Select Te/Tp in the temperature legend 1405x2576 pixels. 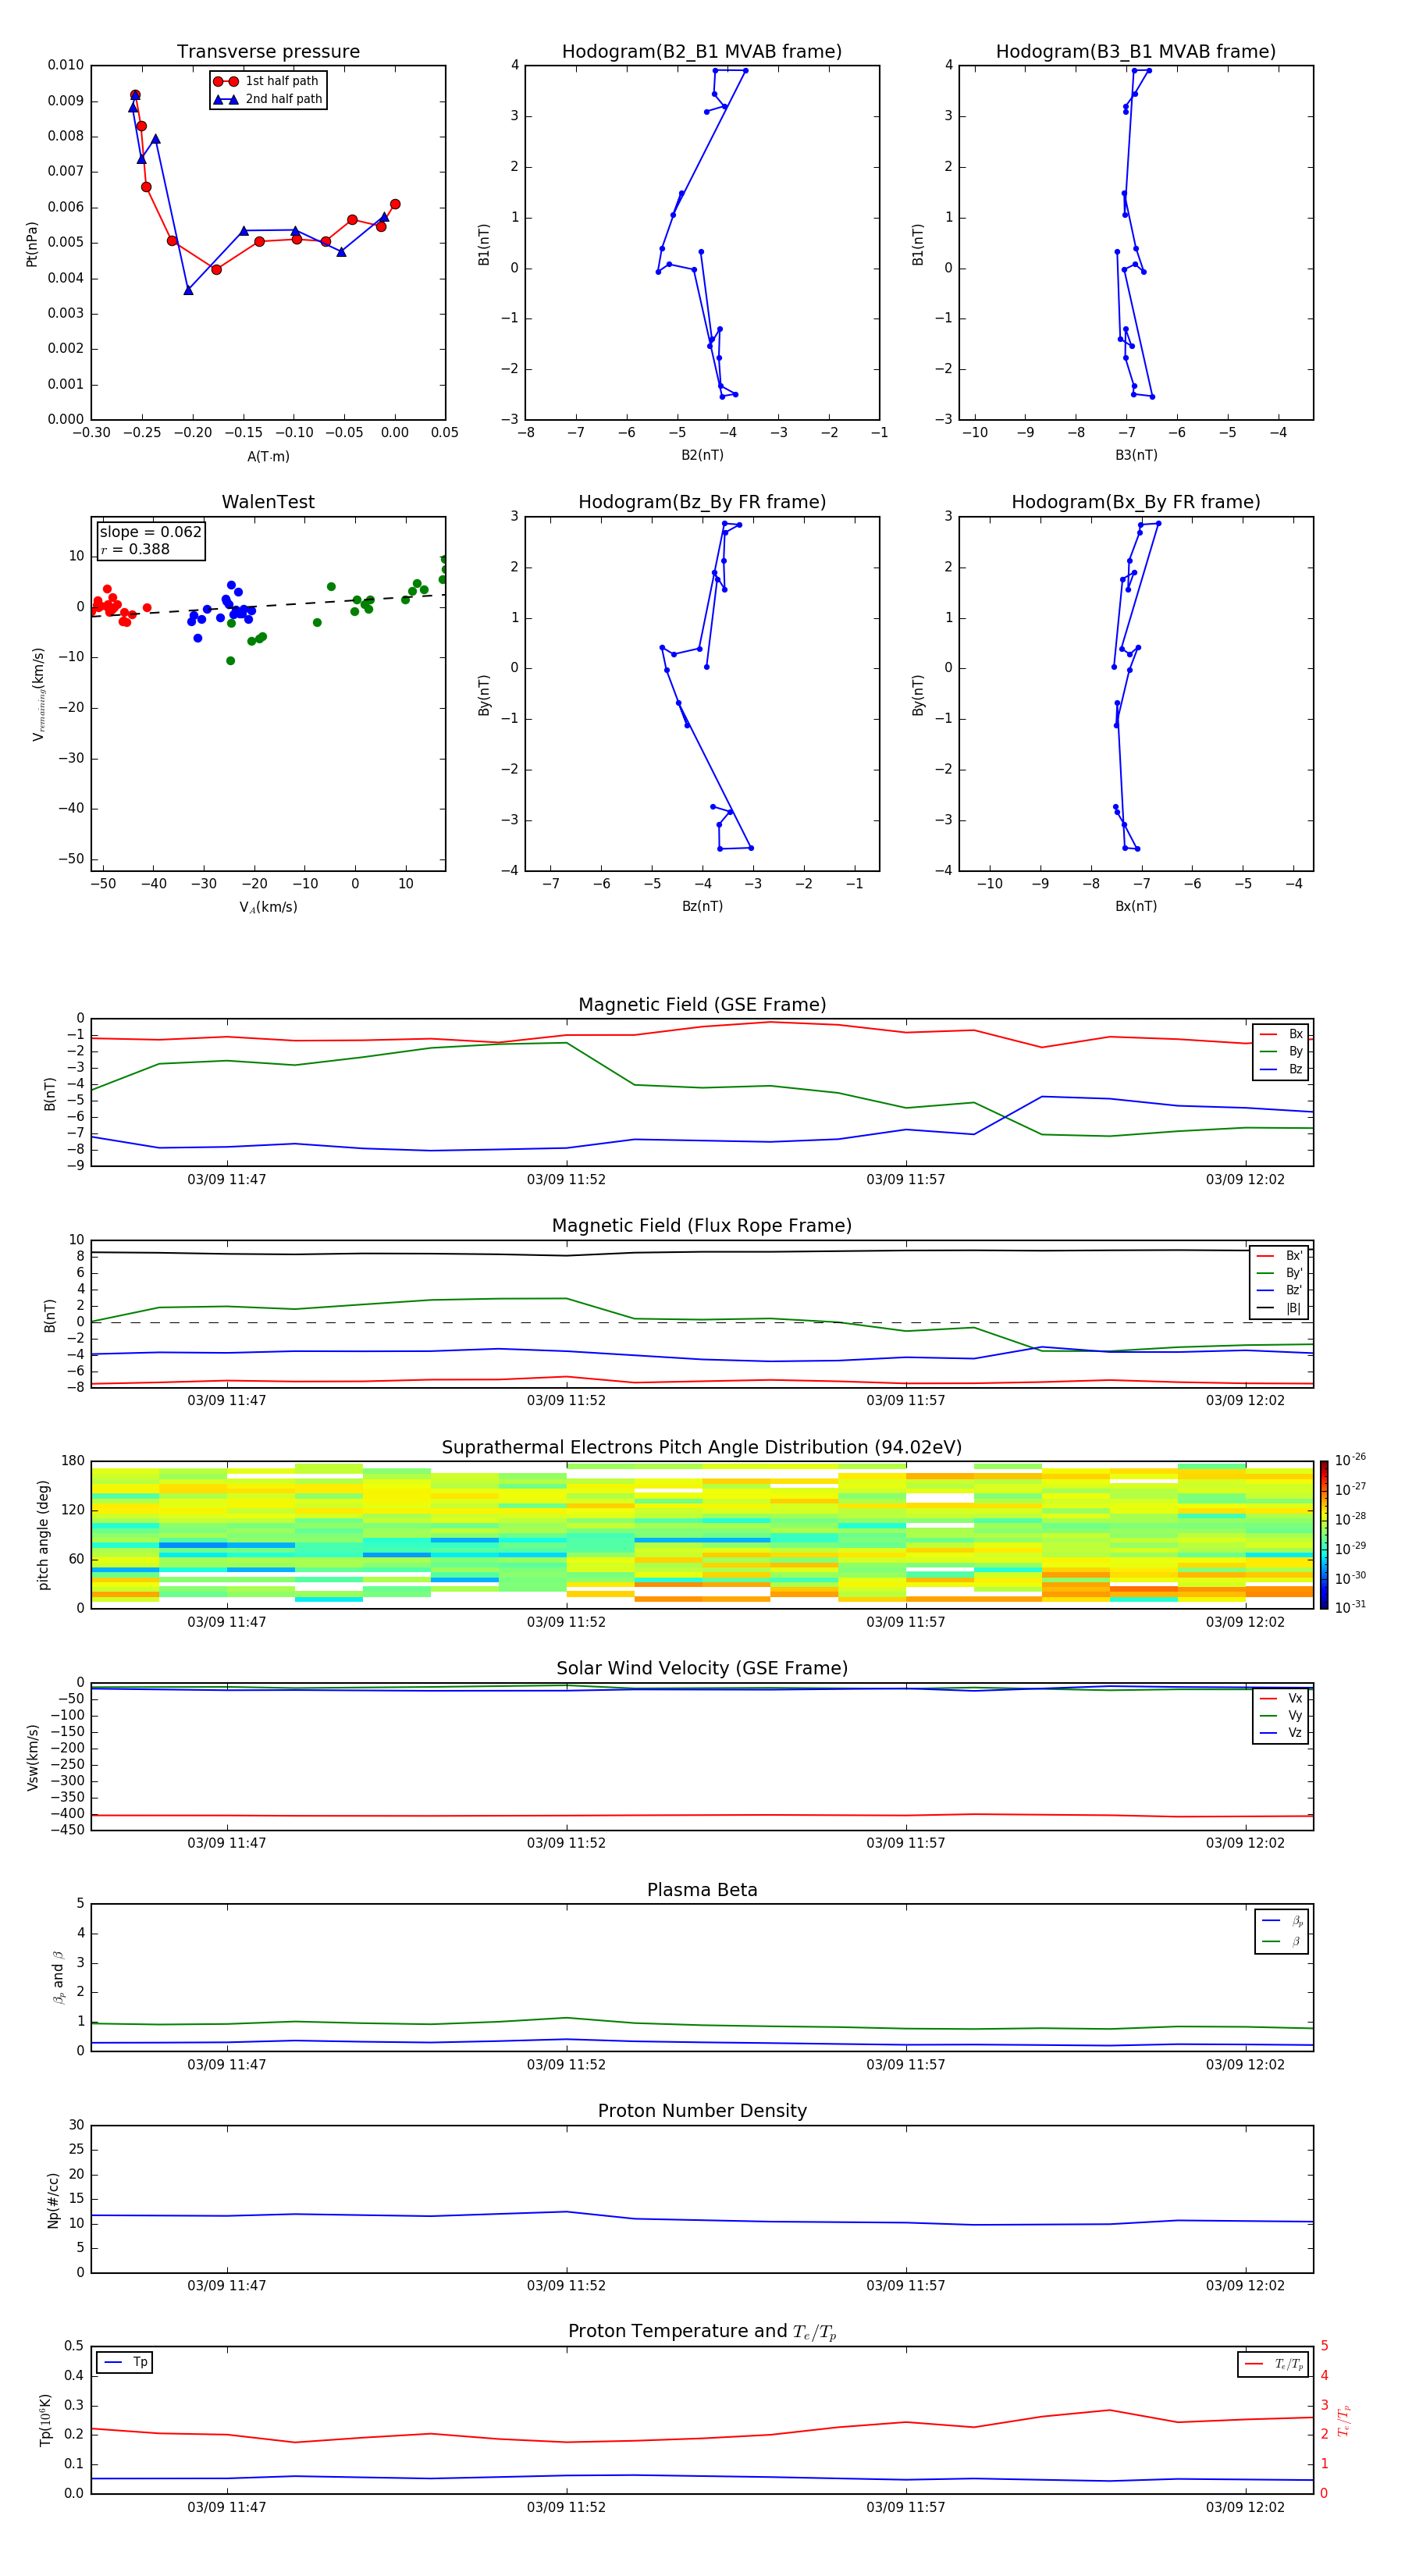click(1273, 2364)
